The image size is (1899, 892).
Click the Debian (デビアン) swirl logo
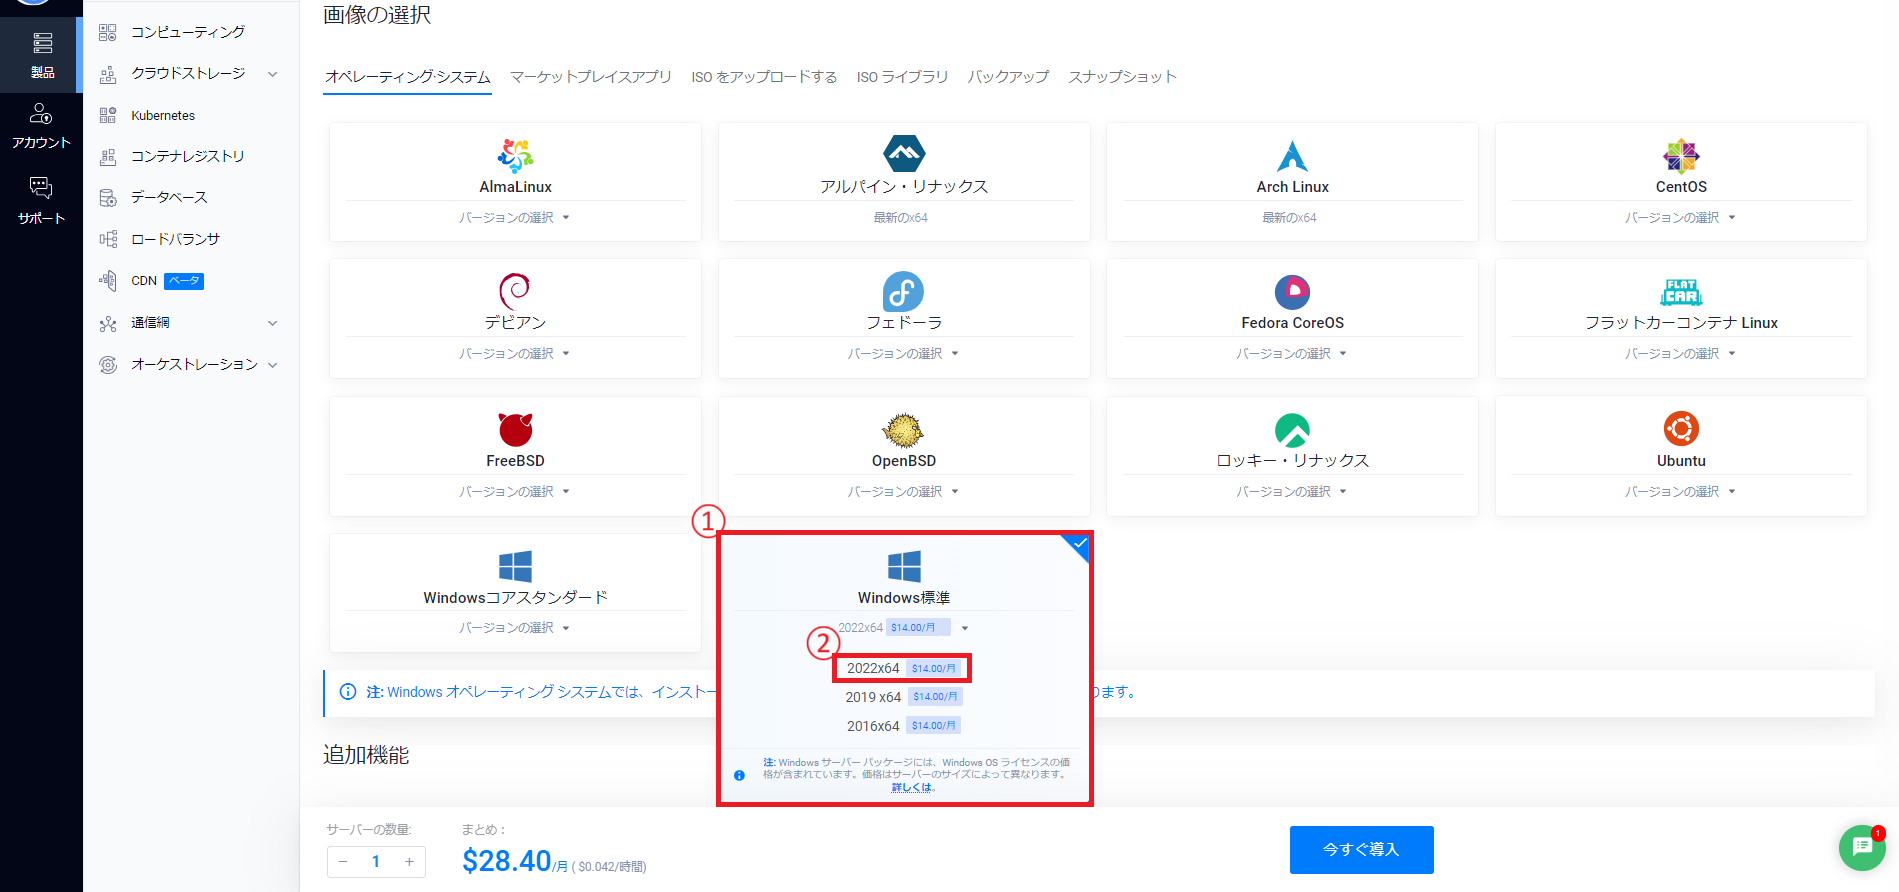515,291
